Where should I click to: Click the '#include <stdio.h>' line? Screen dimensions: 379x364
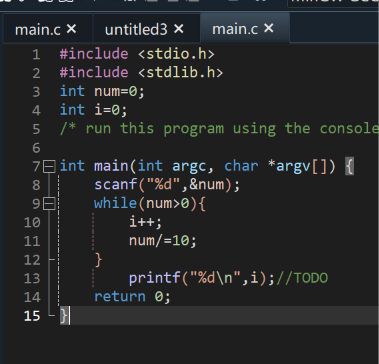(137, 54)
